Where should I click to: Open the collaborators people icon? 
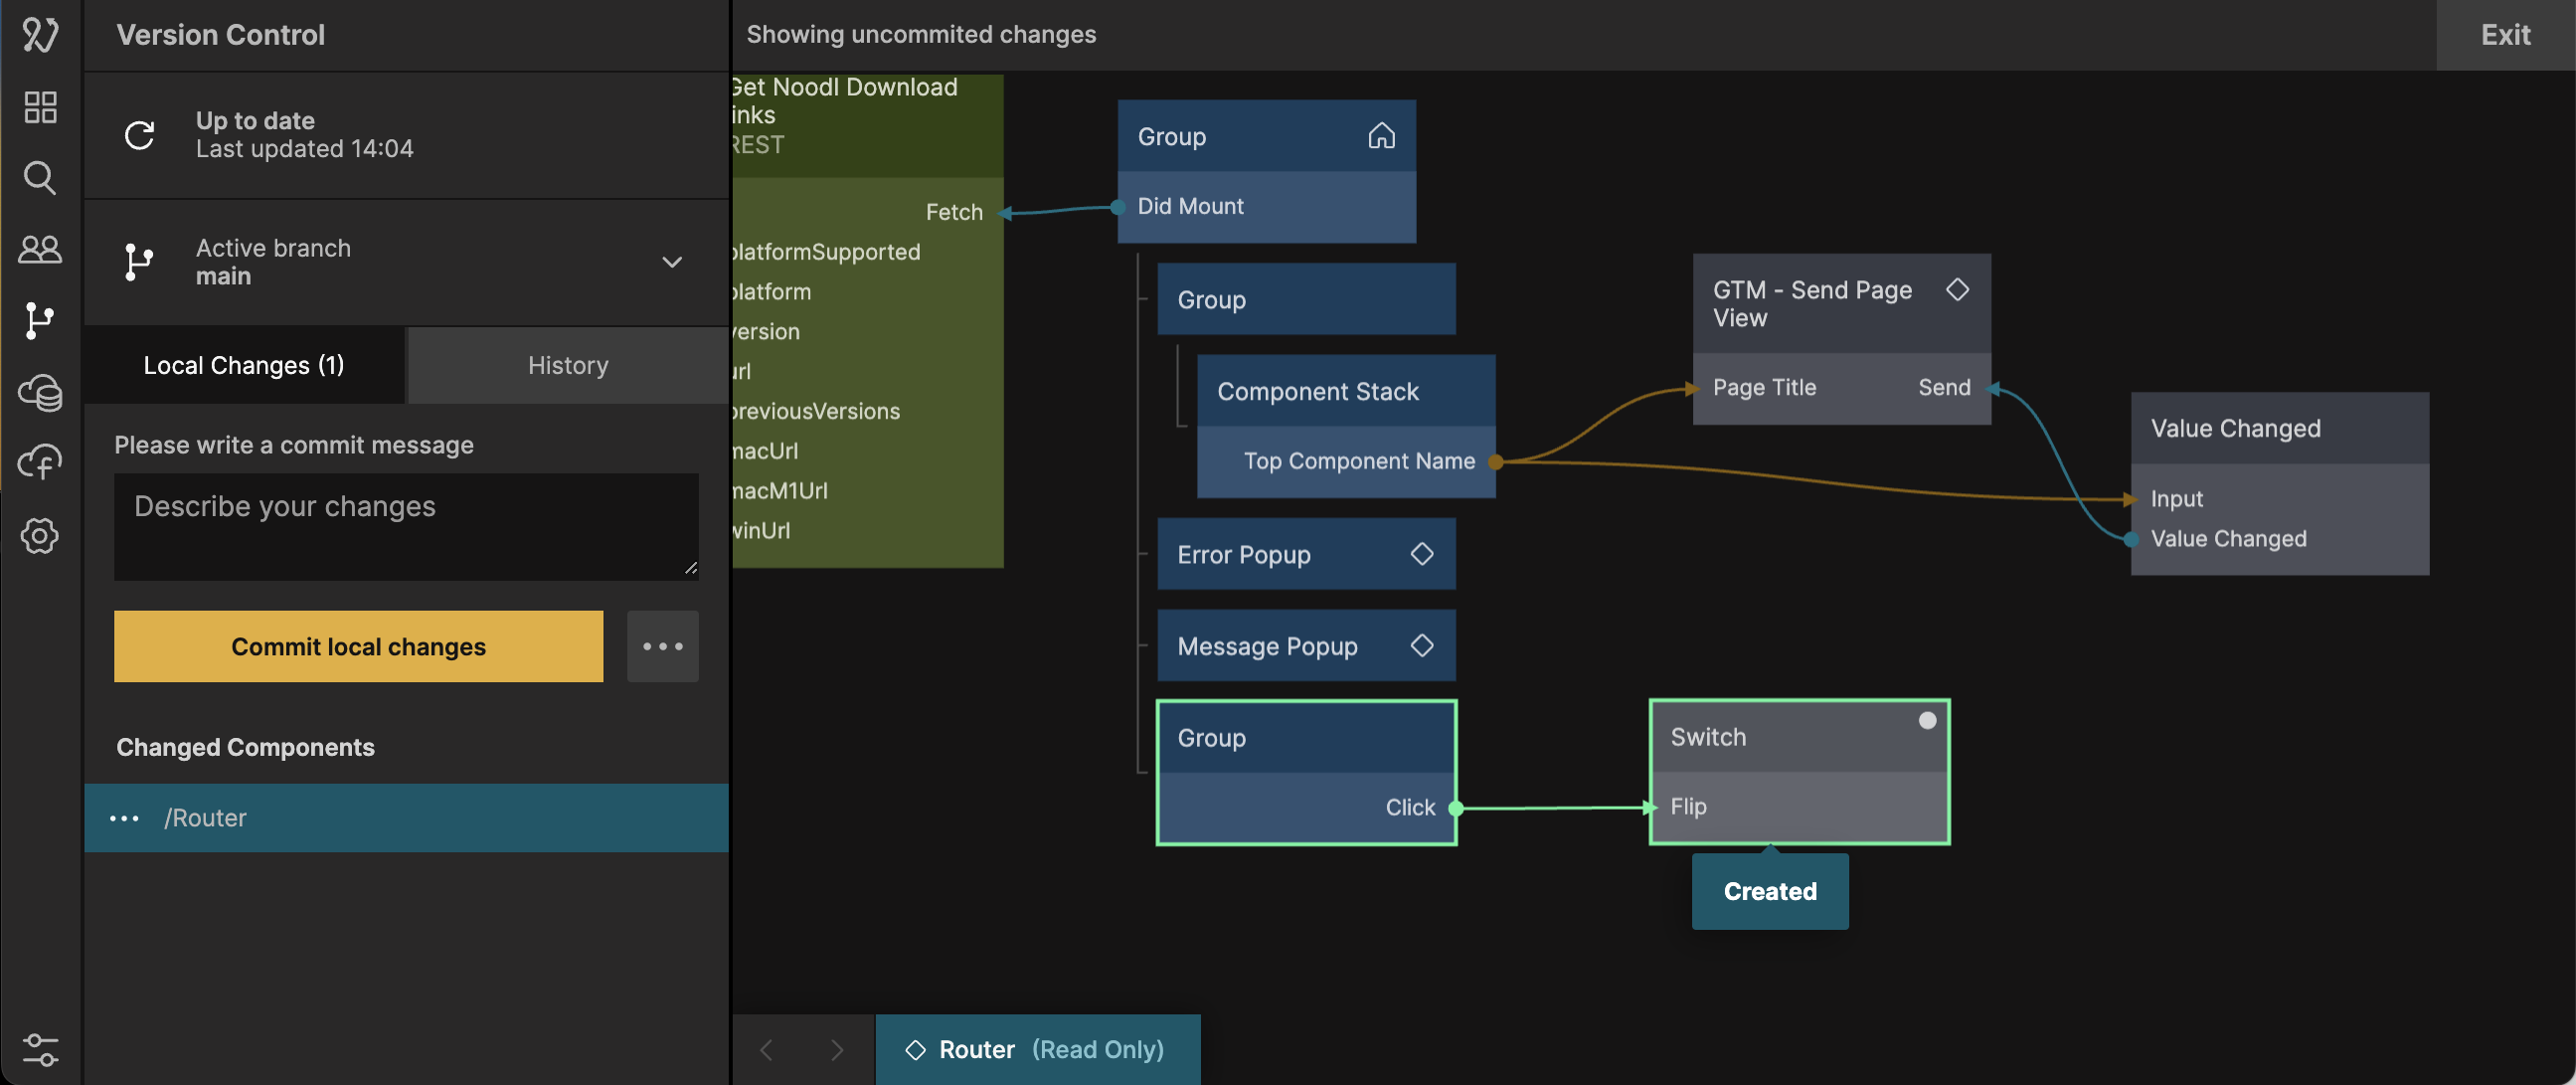pyautogui.click(x=40, y=249)
